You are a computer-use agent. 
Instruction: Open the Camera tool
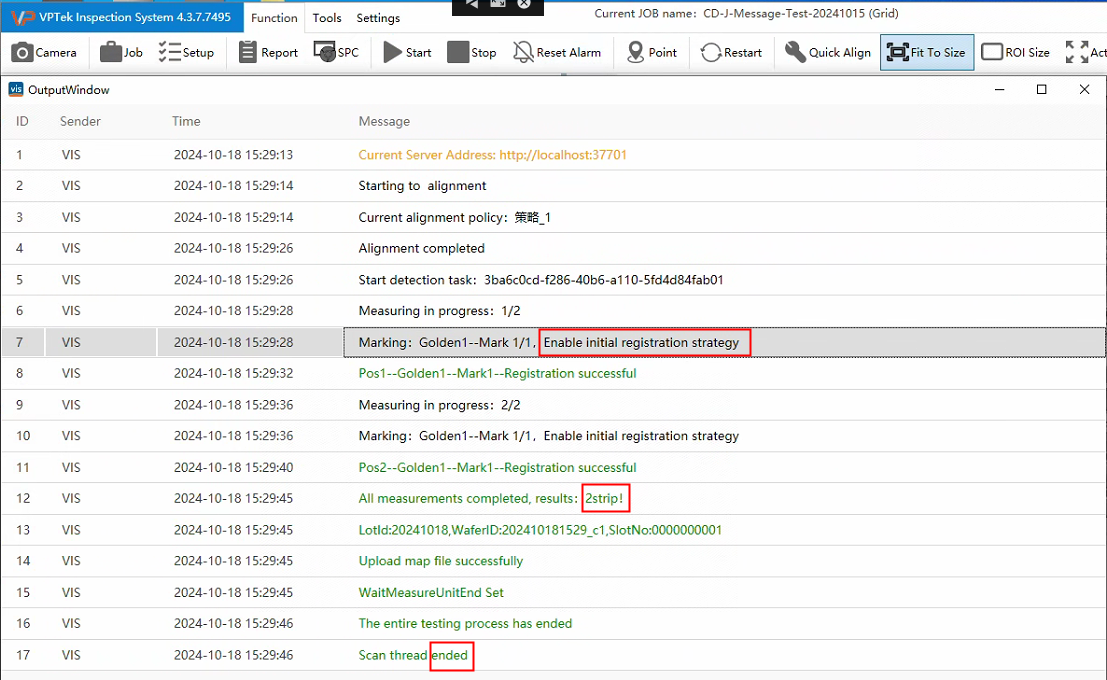[x=44, y=52]
